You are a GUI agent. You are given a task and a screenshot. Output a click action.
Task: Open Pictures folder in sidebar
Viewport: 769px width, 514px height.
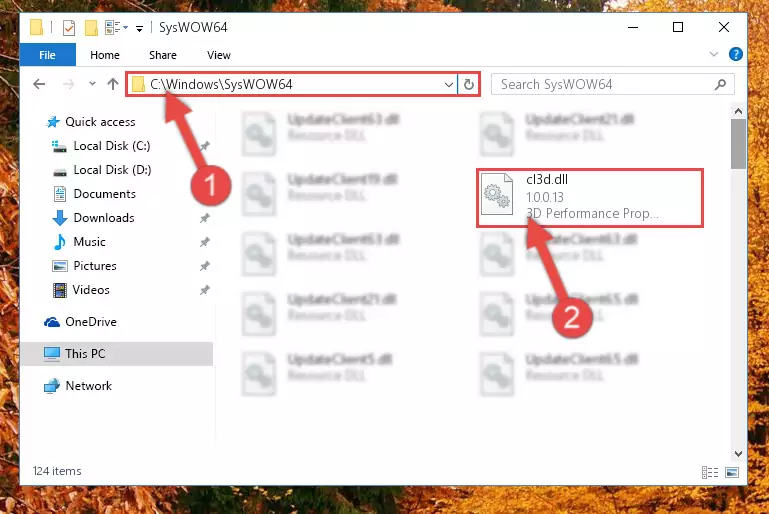click(x=95, y=266)
